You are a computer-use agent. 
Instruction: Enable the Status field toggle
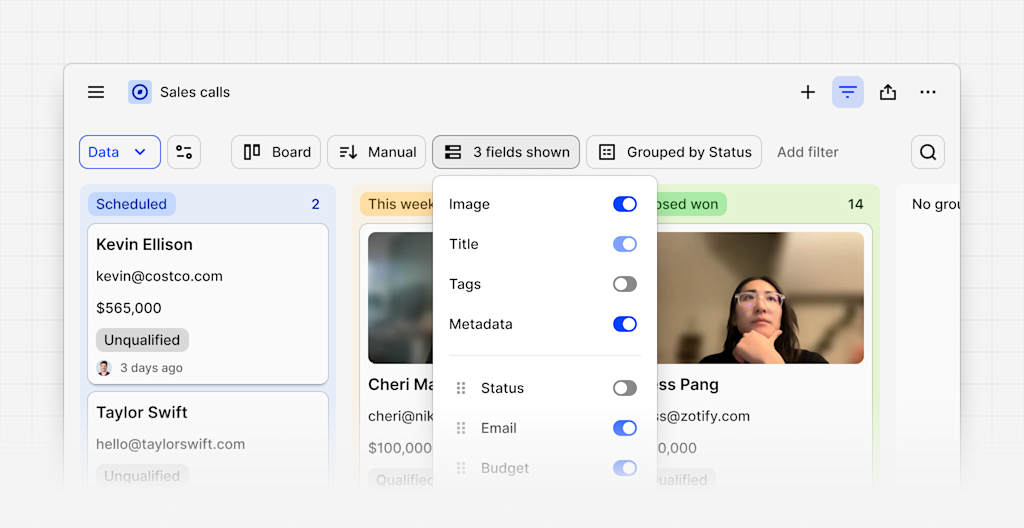pos(625,388)
